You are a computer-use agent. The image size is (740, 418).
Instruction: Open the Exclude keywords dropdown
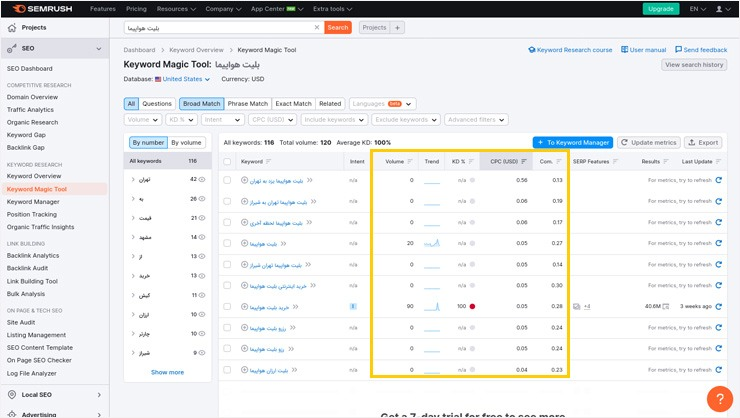tap(406, 120)
